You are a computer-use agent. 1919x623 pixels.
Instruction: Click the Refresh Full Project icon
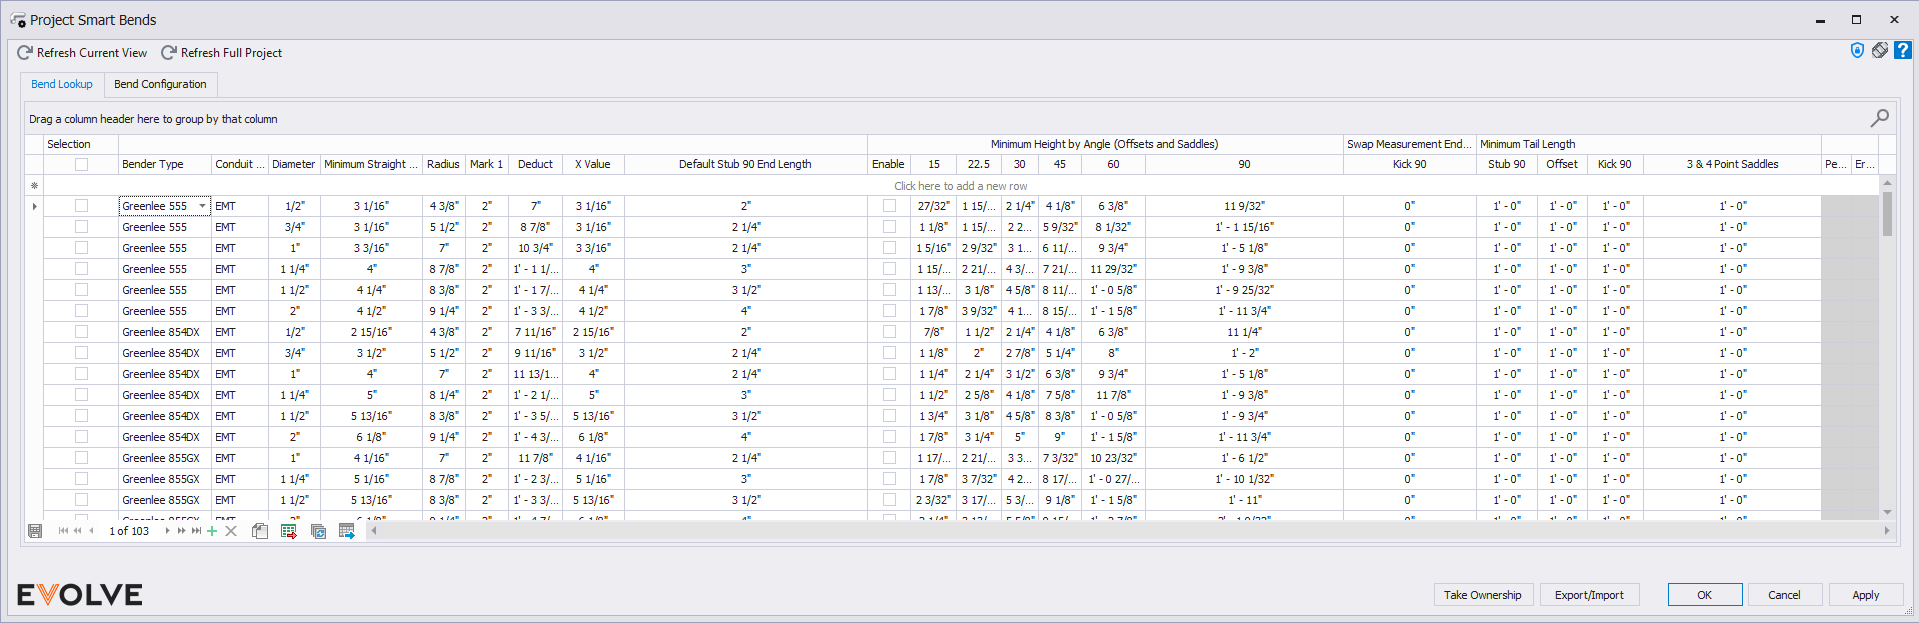click(x=169, y=53)
